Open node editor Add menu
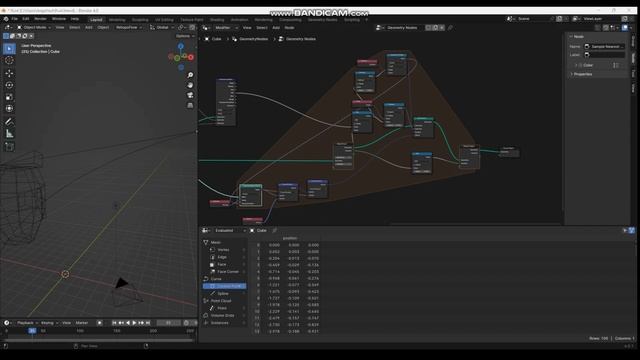The image size is (640, 360). coord(276,28)
